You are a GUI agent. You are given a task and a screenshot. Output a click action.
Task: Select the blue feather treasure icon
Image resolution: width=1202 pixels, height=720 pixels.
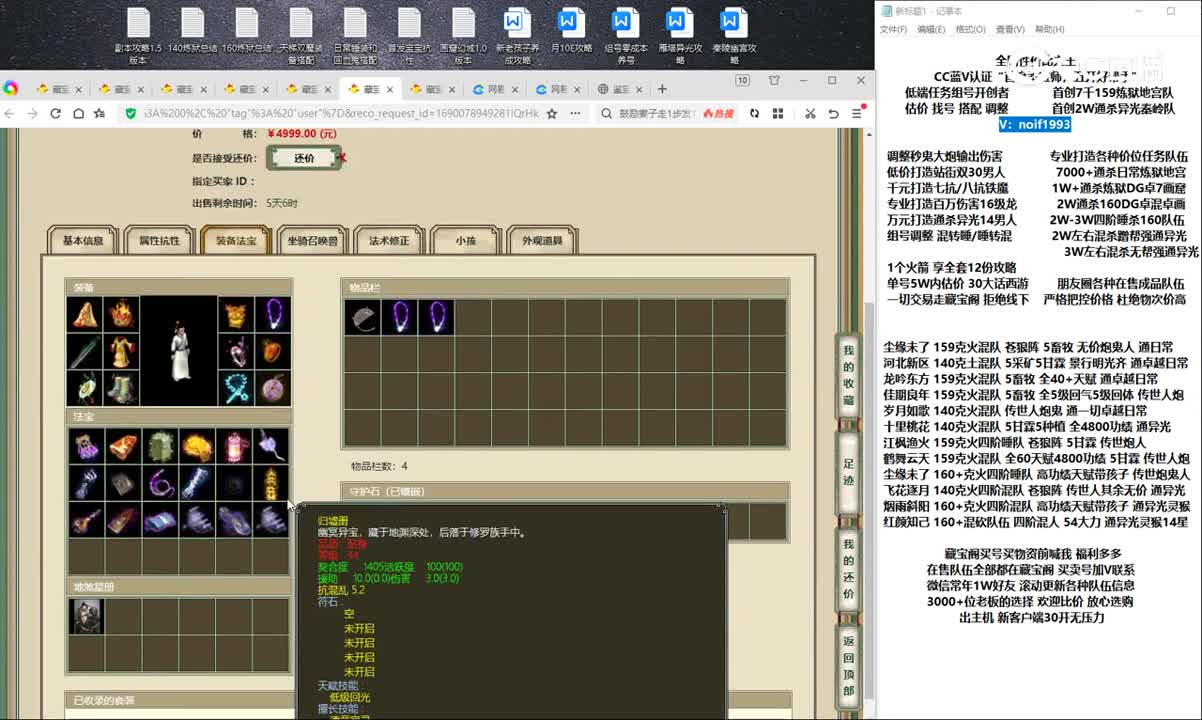coord(197,483)
